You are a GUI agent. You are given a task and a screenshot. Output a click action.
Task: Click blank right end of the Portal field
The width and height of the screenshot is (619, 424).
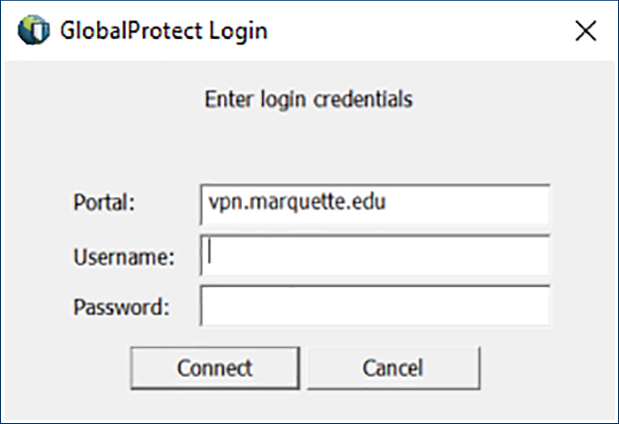(520, 204)
